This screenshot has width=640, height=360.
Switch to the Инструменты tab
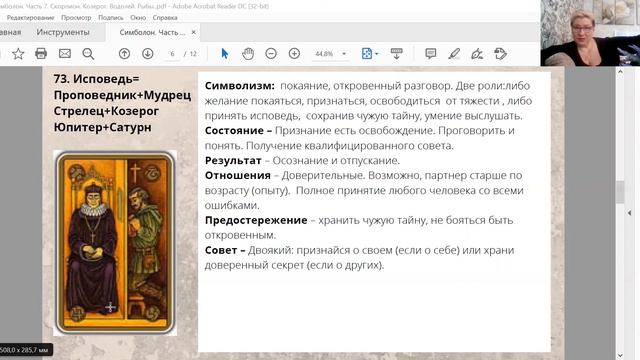click(x=63, y=32)
